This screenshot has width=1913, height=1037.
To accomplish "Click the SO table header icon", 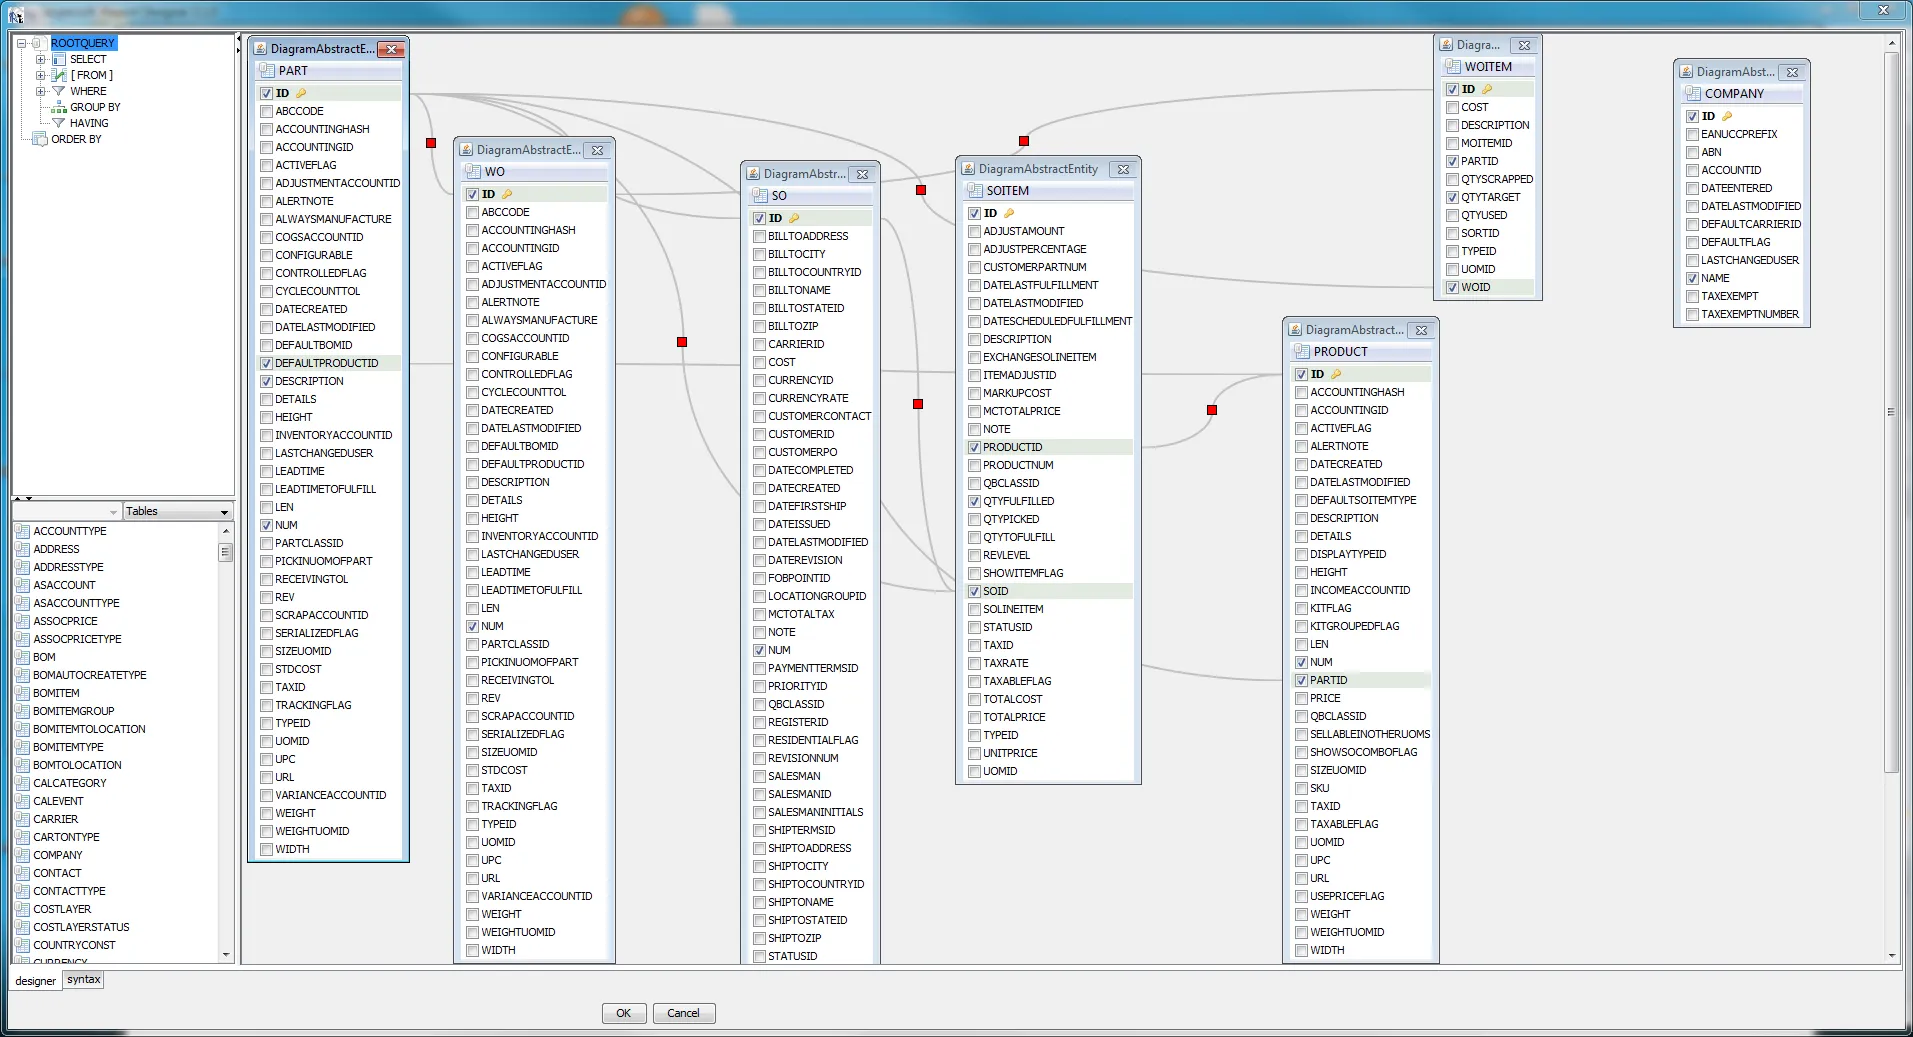I will click(760, 196).
